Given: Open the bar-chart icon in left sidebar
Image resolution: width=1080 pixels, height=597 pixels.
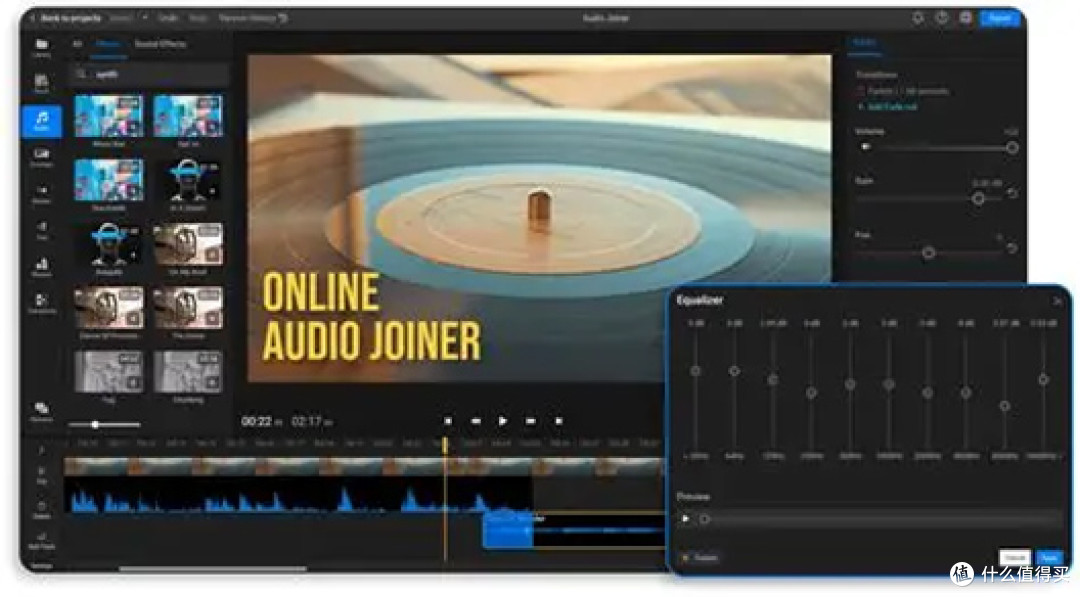Looking at the screenshot, I should [41, 266].
